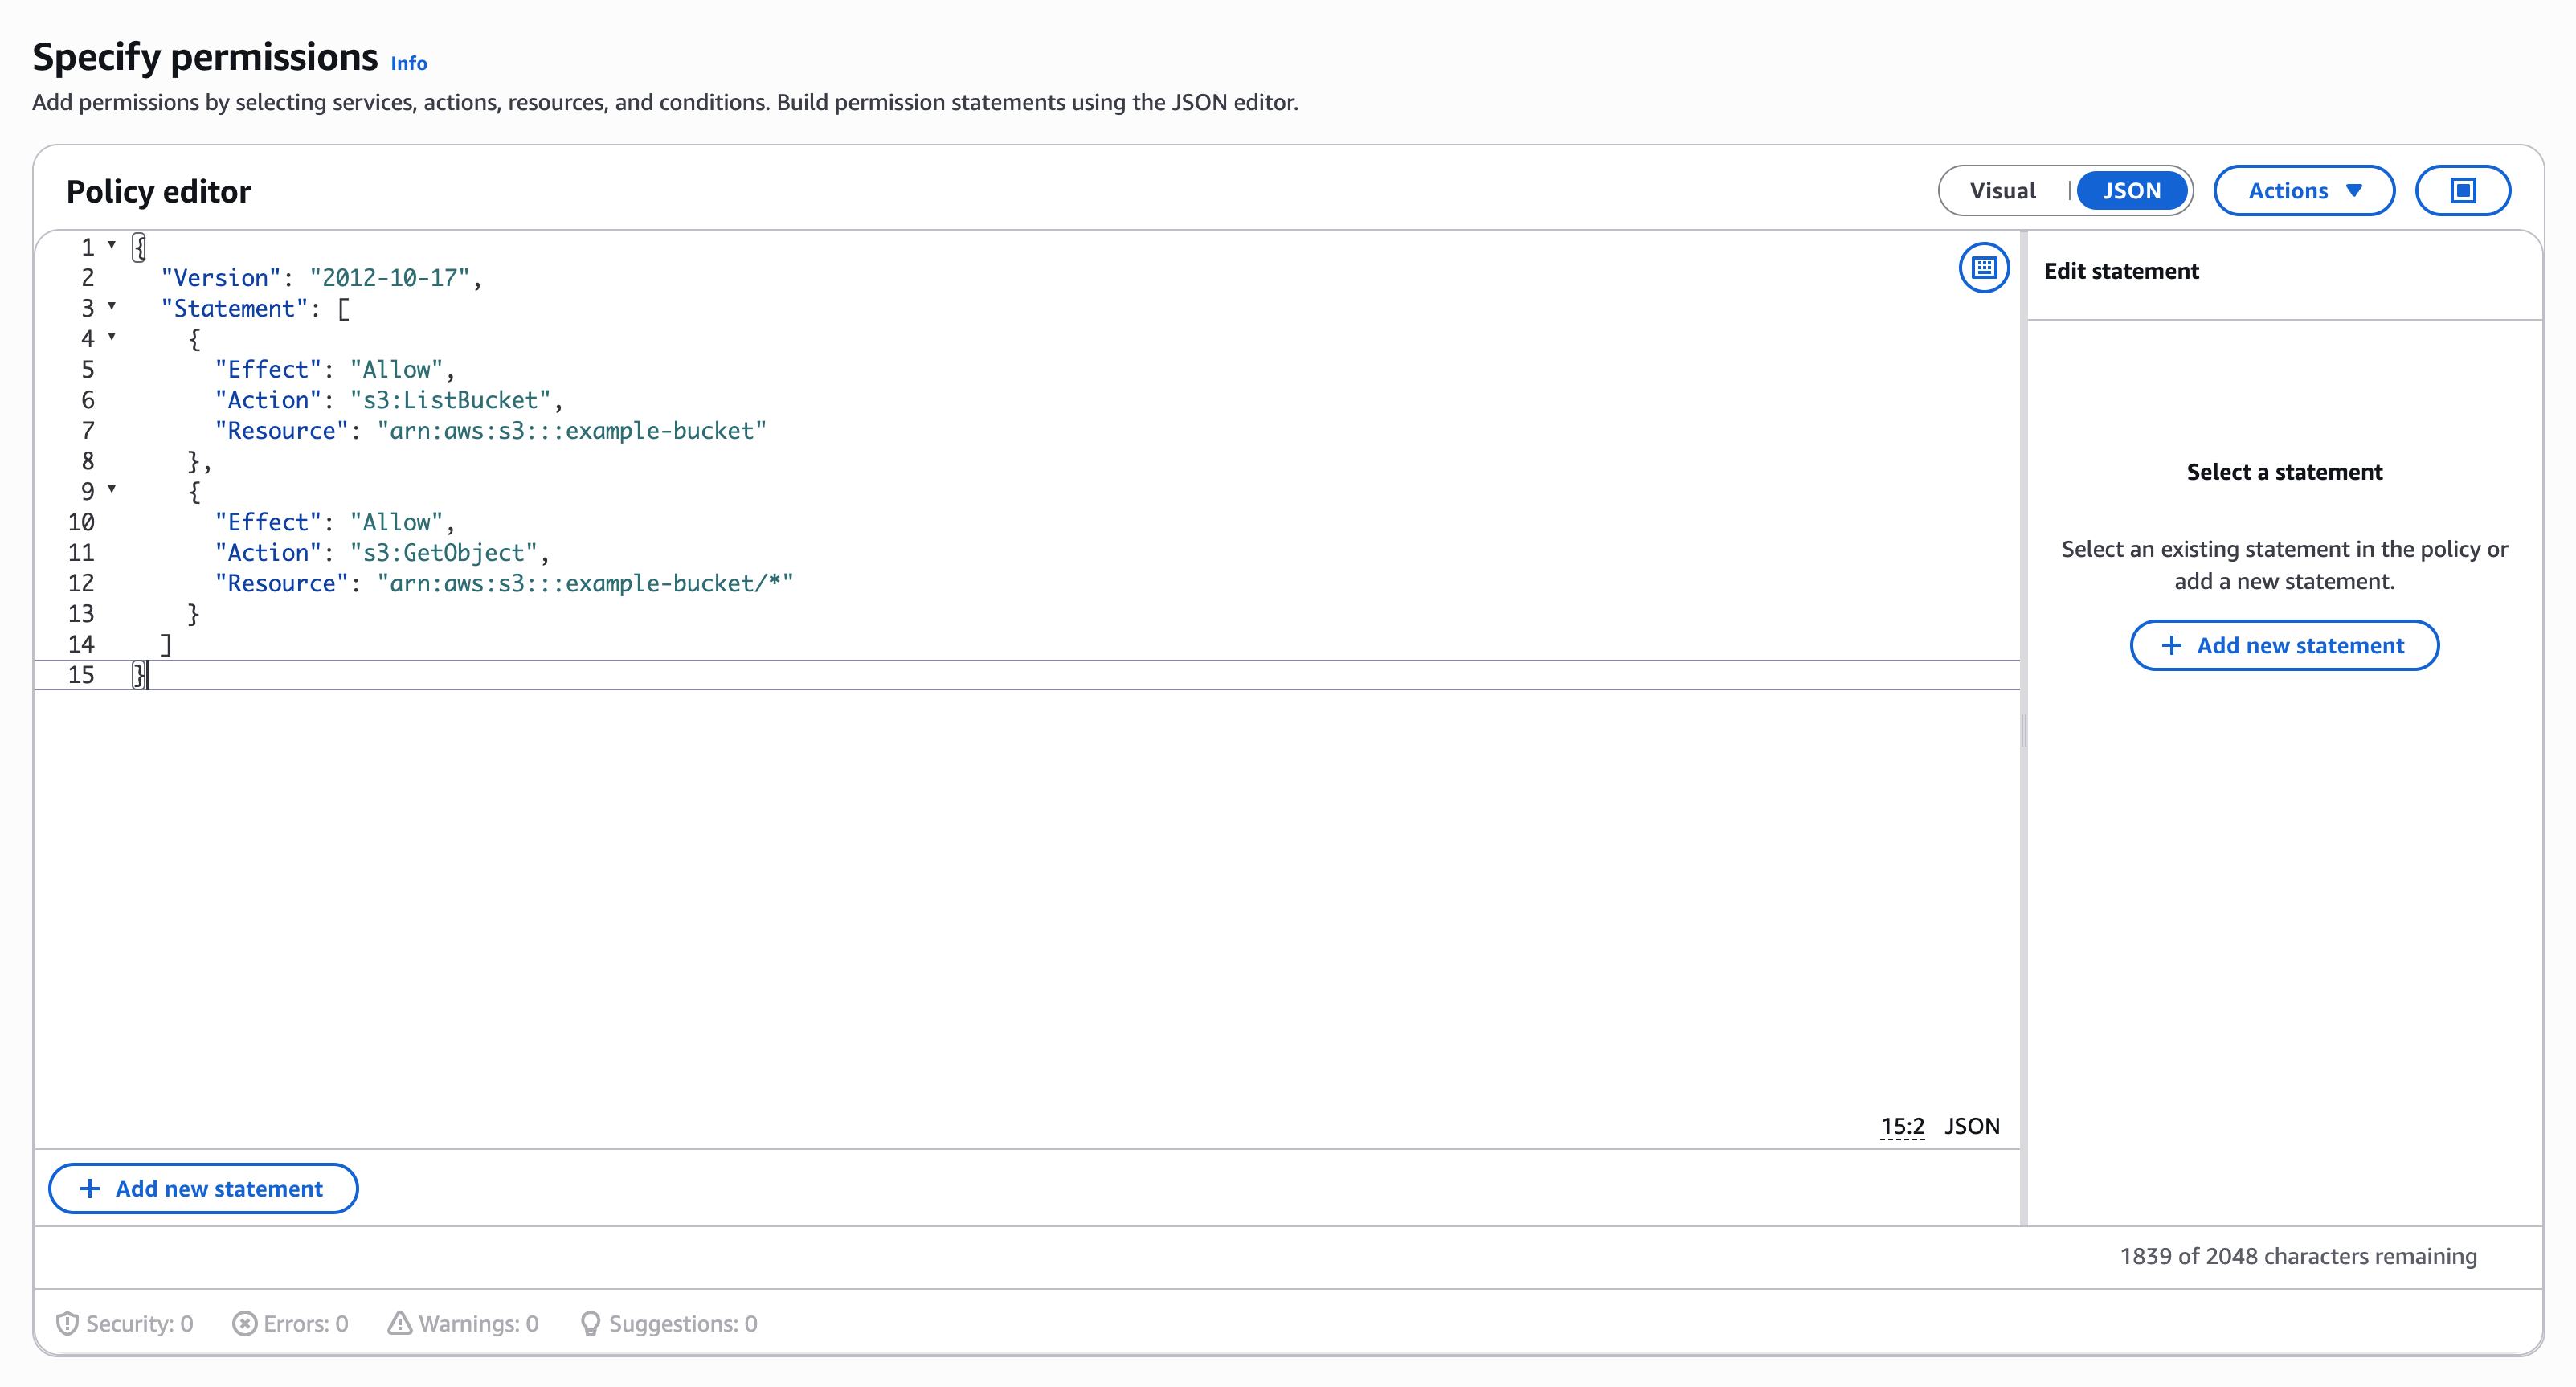Screen dimensions: 2576x1387
Task: Open the Info link beside Specify permissions
Action: [408, 63]
